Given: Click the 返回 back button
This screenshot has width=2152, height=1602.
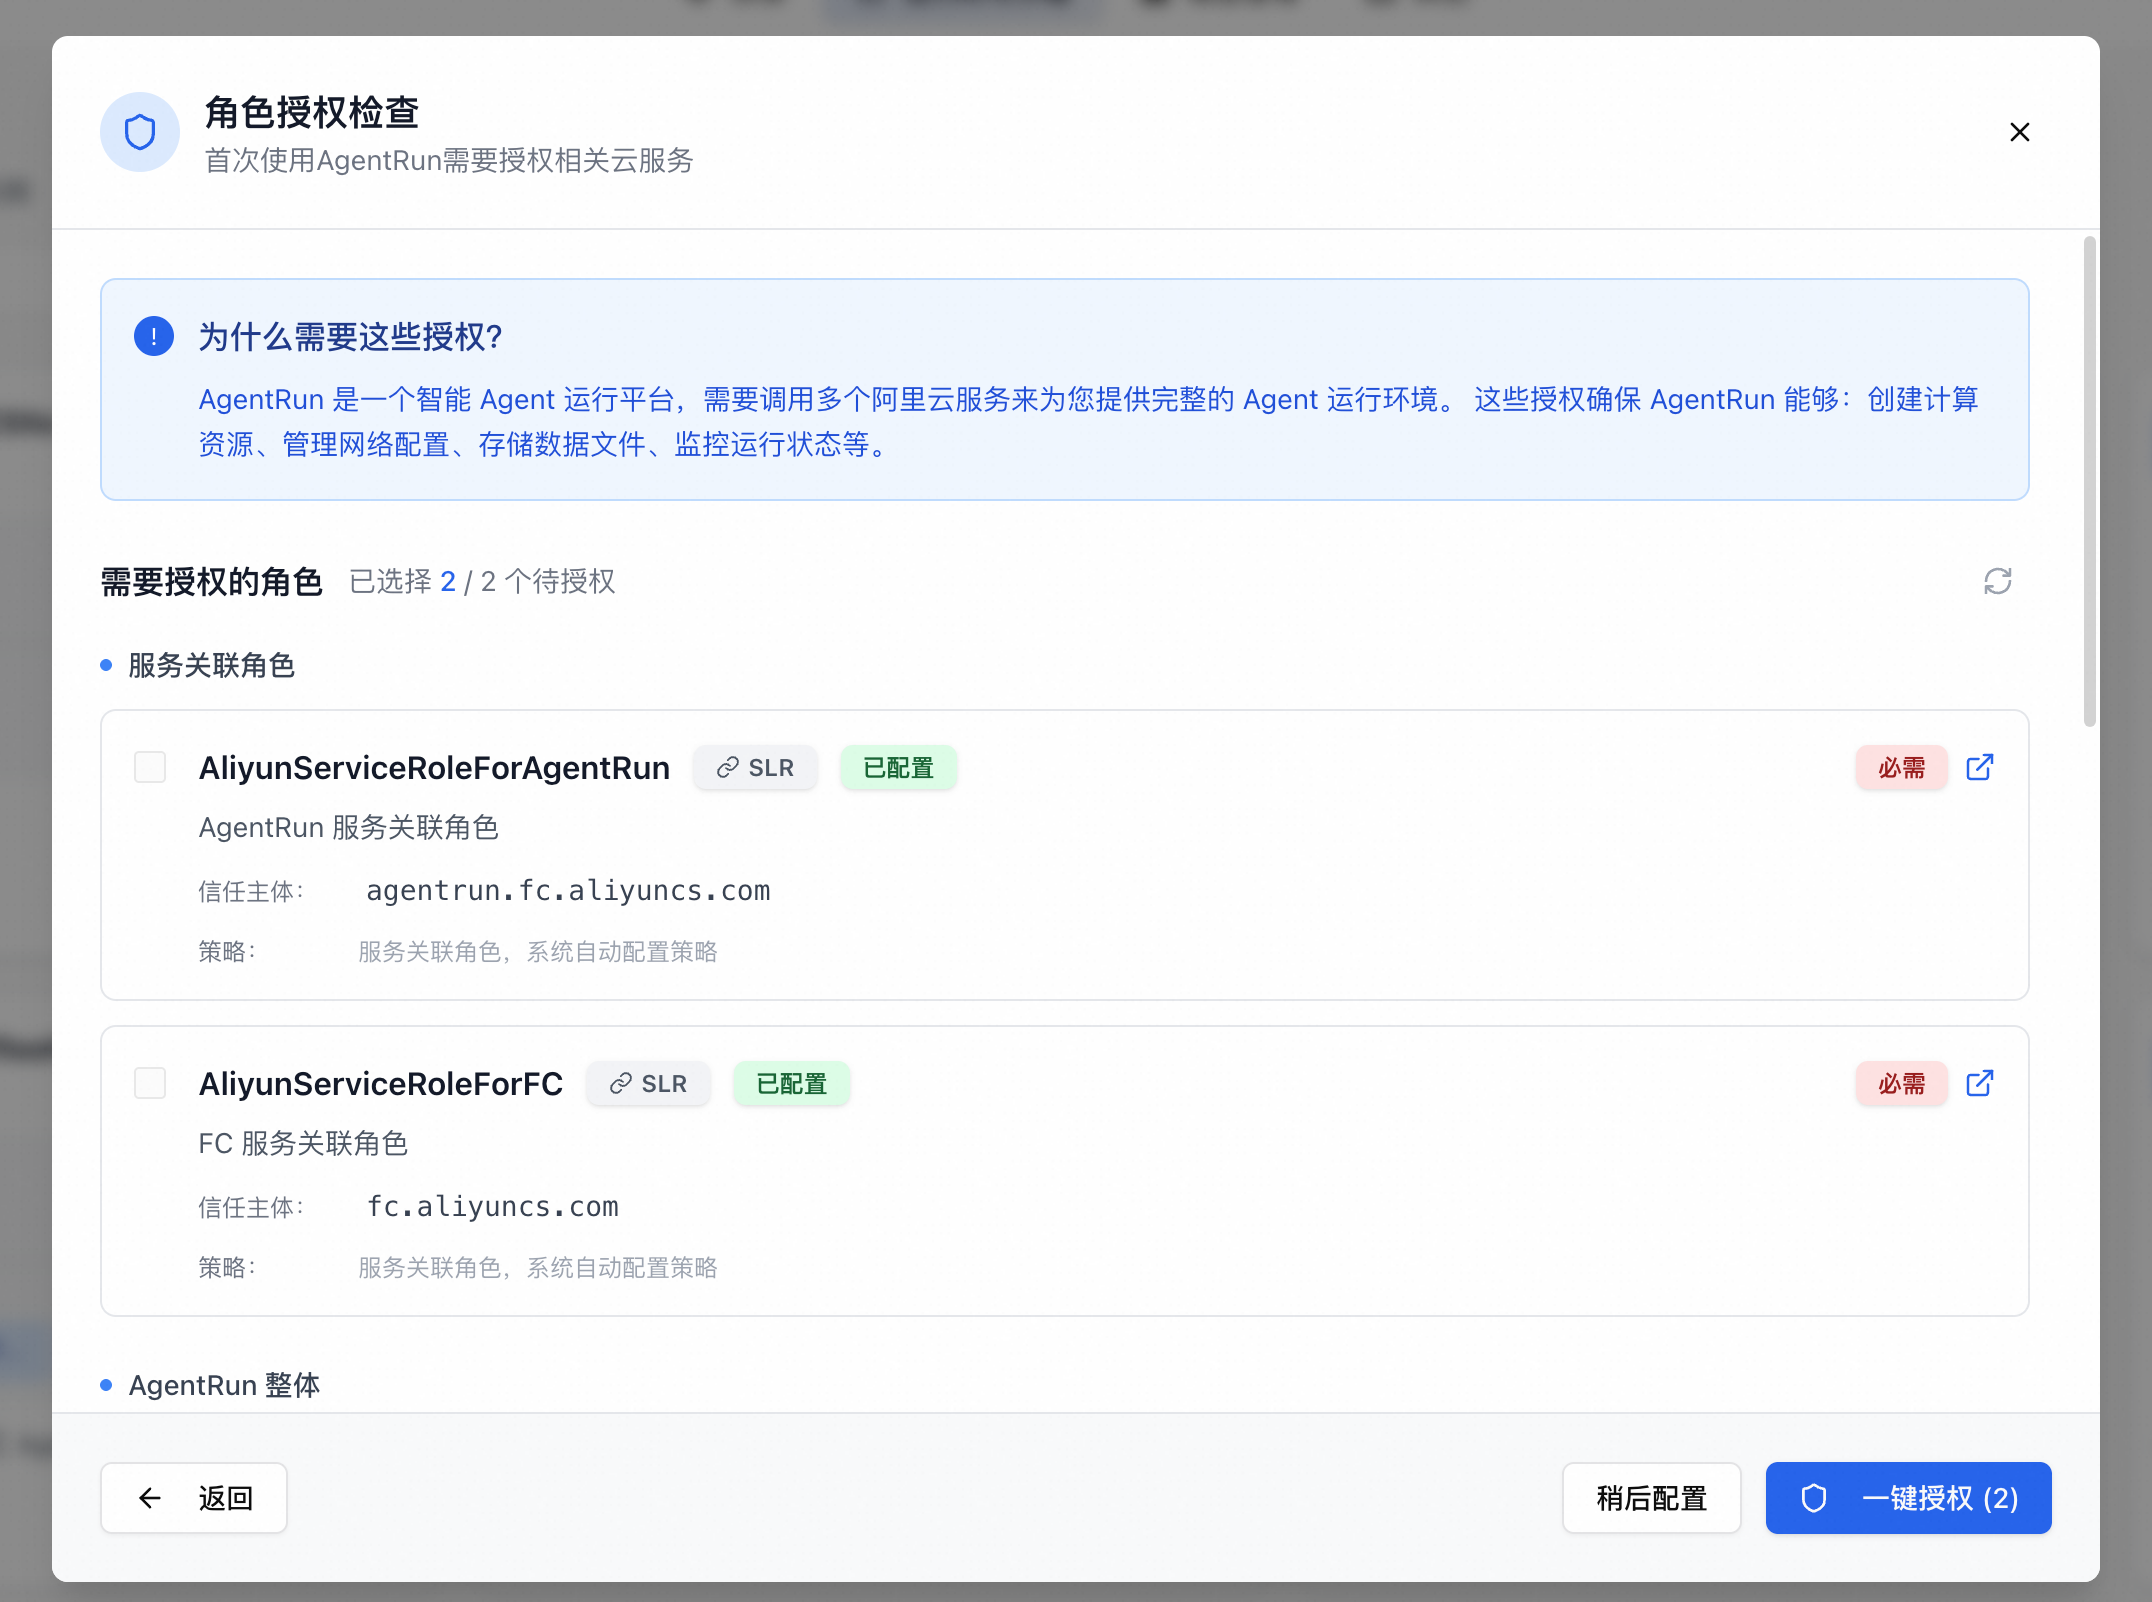Looking at the screenshot, I should coord(194,1498).
